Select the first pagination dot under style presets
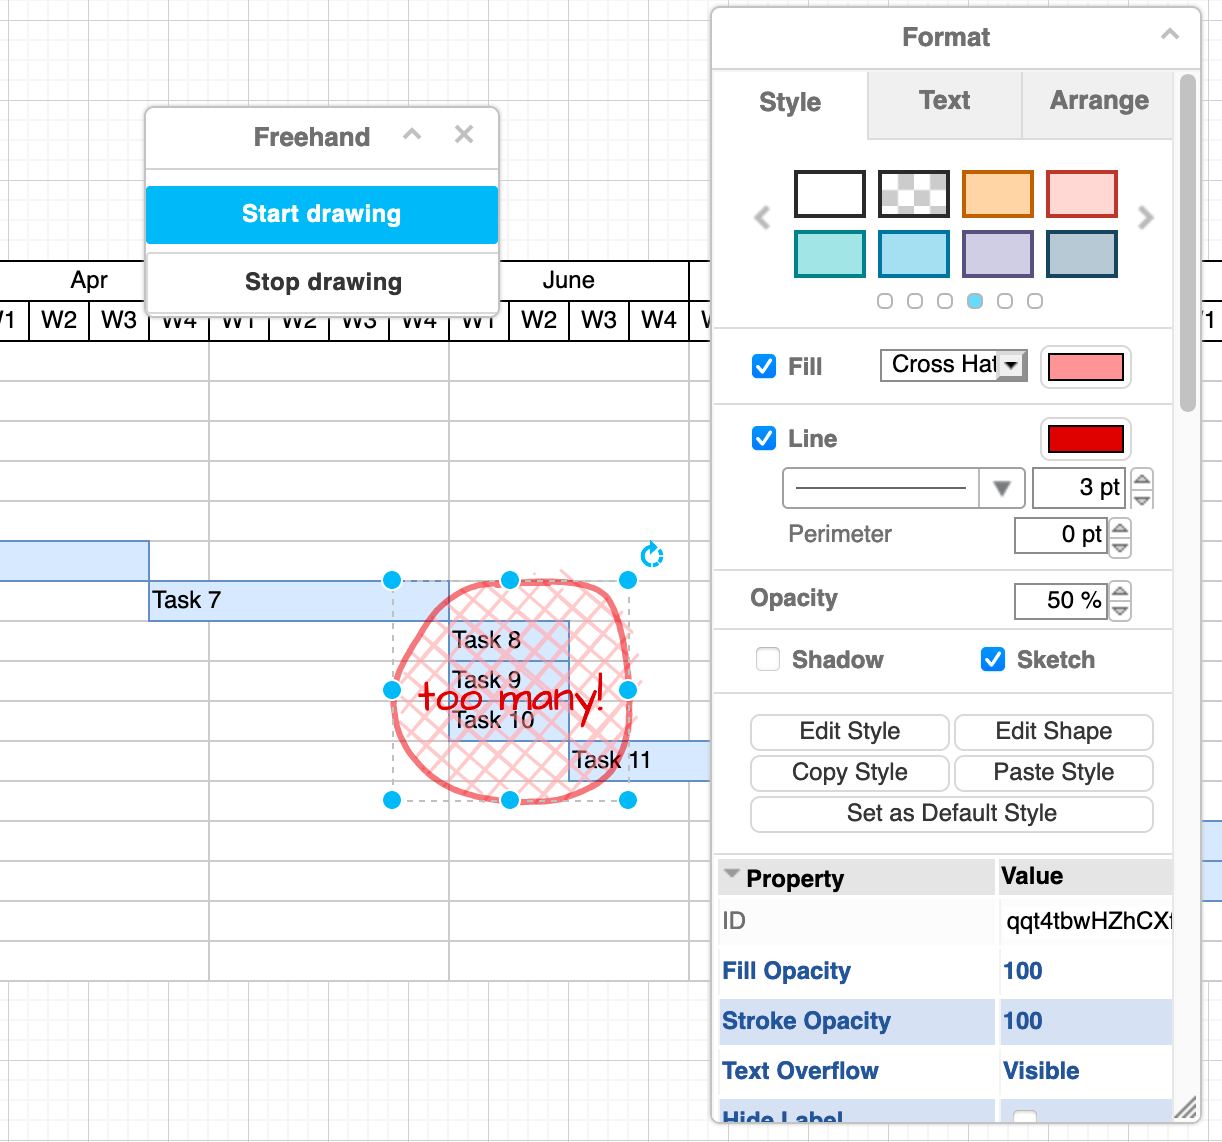This screenshot has height=1142, width=1222. pos(884,300)
